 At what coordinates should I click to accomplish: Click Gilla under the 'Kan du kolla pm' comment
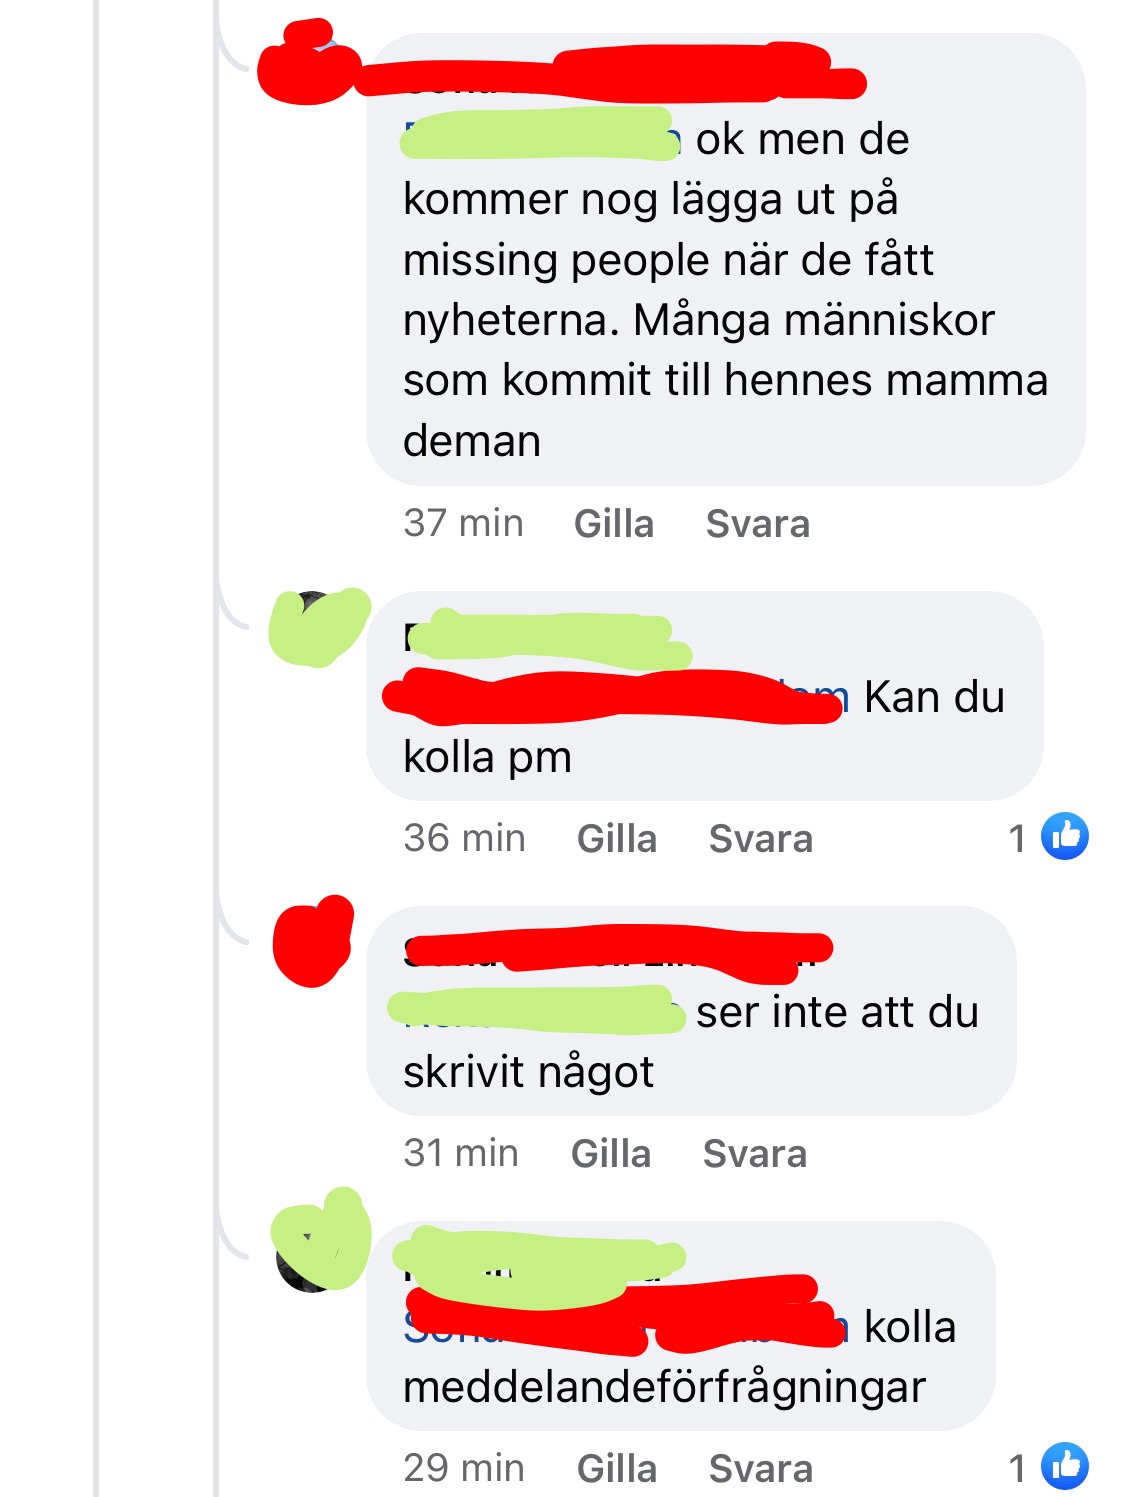[617, 839]
